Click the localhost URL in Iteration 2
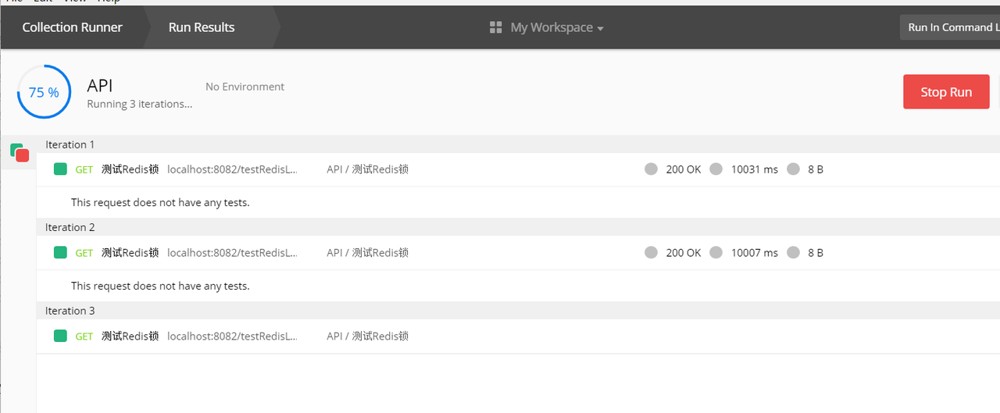1000x413 pixels. pos(233,252)
